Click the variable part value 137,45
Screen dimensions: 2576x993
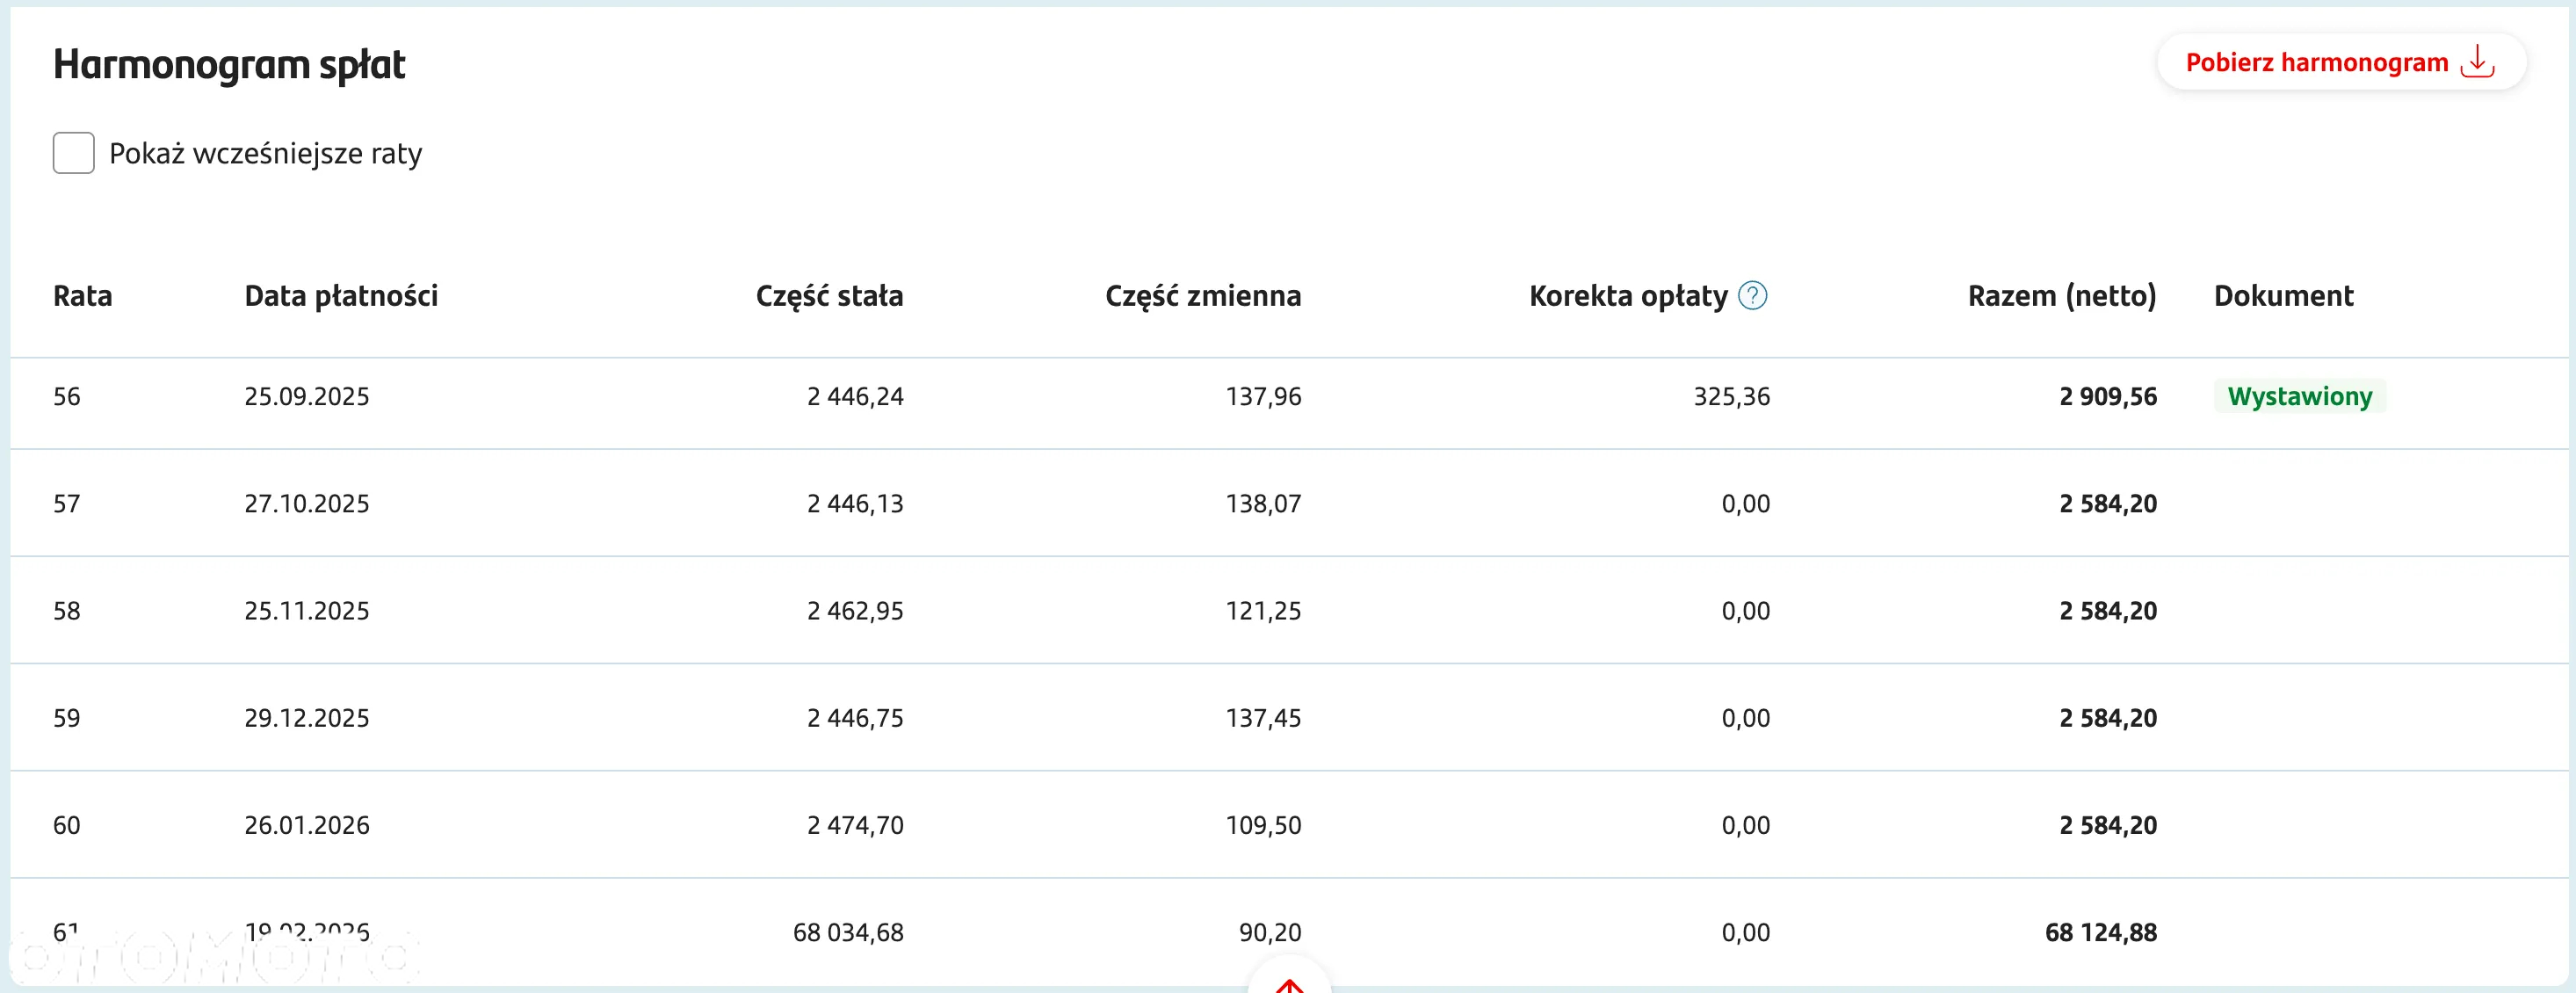pos(1264,717)
